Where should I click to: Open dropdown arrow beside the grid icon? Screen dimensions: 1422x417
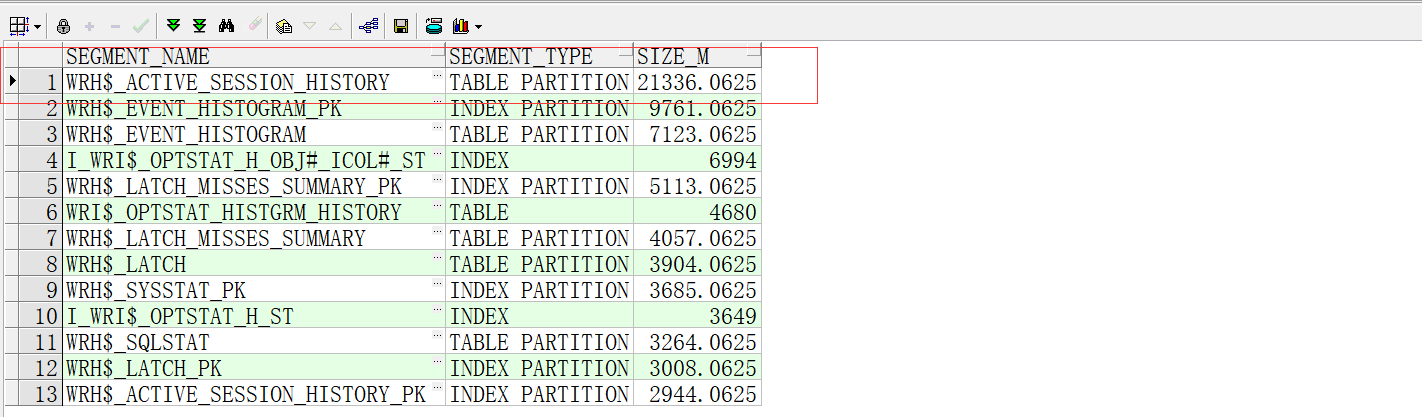(x=37, y=26)
